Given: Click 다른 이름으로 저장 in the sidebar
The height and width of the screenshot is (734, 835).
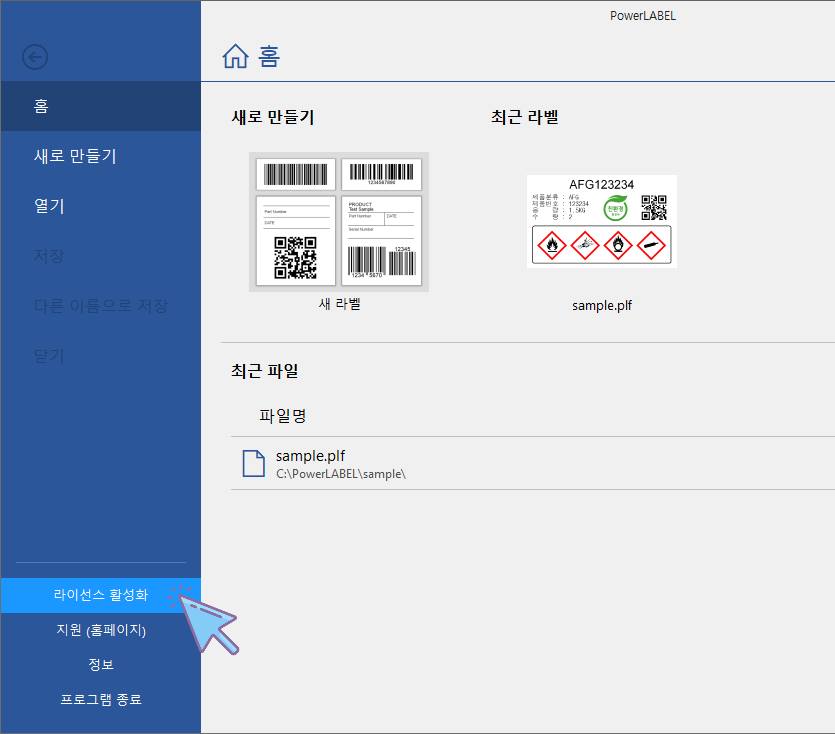Looking at the screenshot, I should point(100,306).
